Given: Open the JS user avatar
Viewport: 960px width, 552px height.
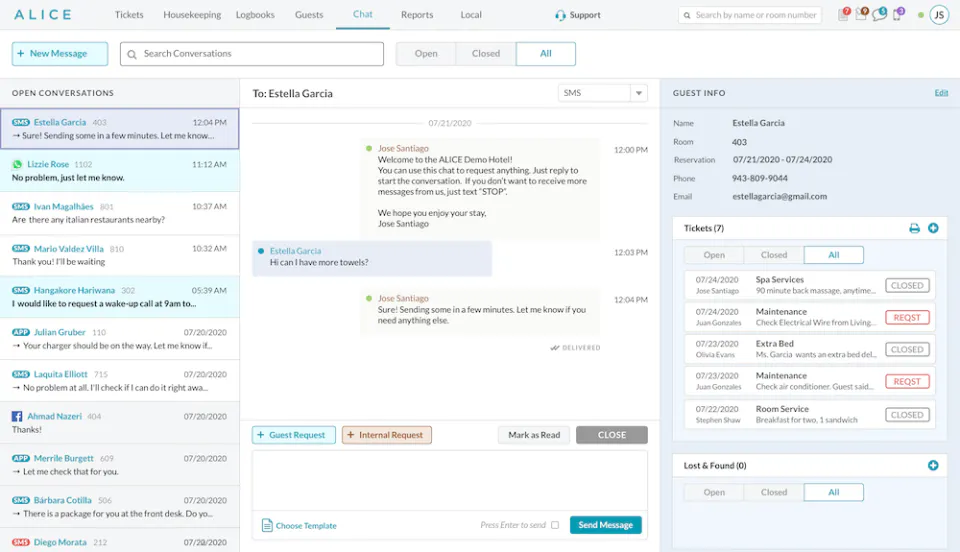Looking at the screenshot, I should pos(939,15).
